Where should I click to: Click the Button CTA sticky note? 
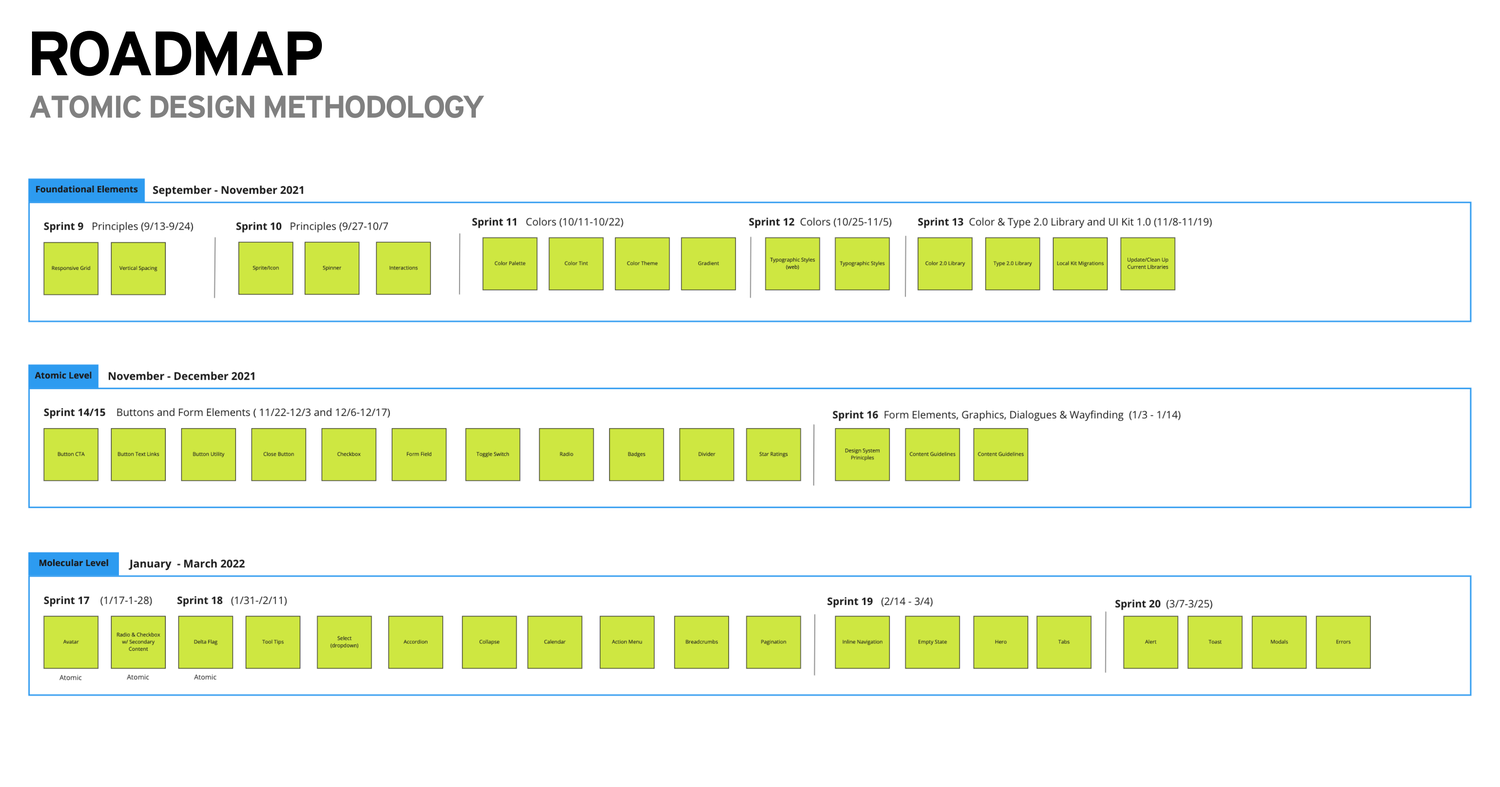[71, 454]
